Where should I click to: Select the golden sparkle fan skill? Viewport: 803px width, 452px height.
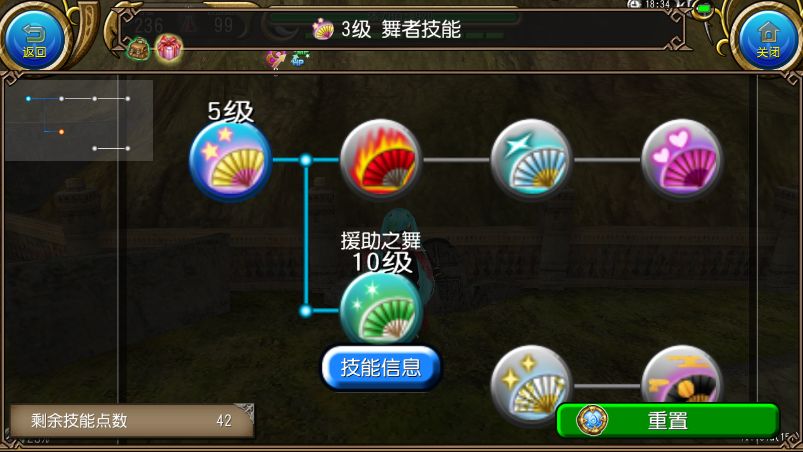[531, 383]
